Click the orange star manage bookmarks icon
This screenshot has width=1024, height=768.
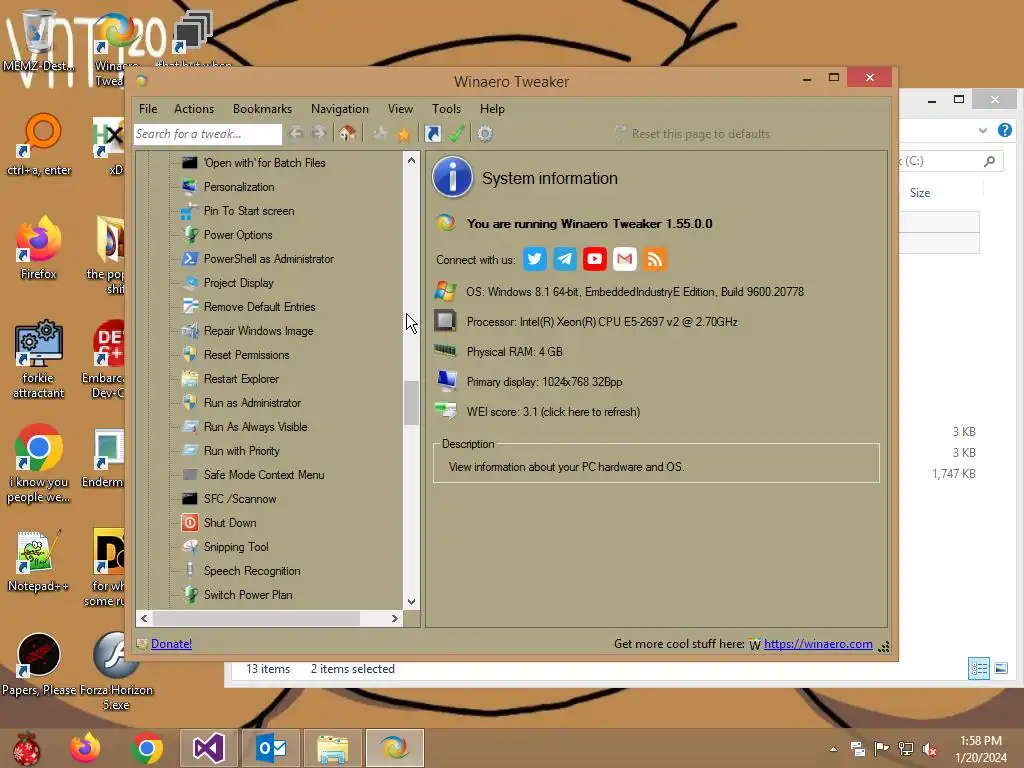[x=404, y=134]
